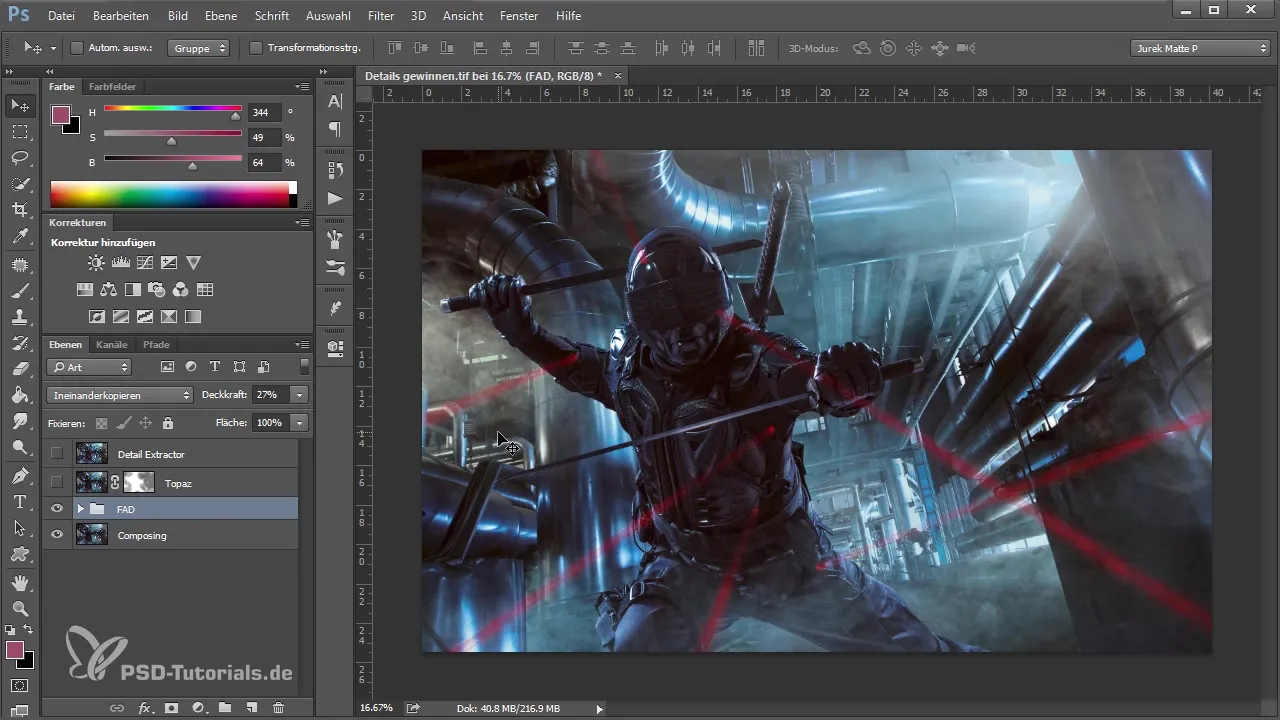Create a new layer
The image size is (1280, 720).
(252, 708)
